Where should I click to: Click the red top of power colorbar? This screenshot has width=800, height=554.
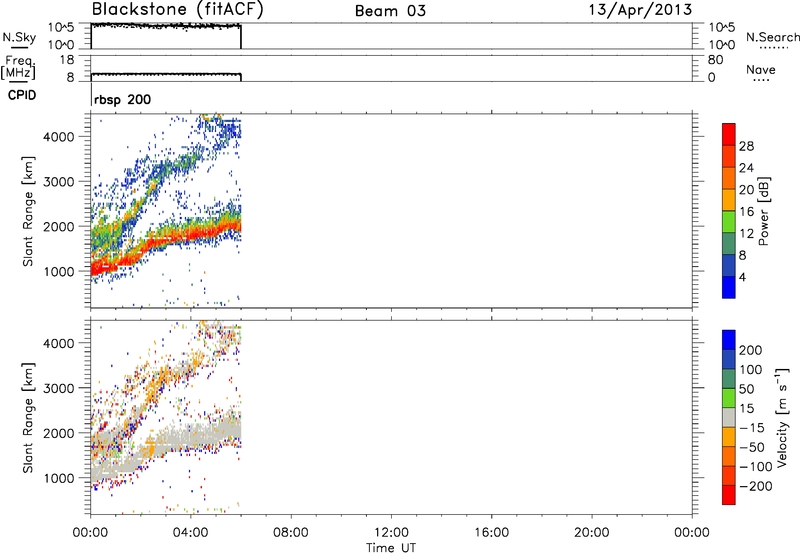click(729, 134)
